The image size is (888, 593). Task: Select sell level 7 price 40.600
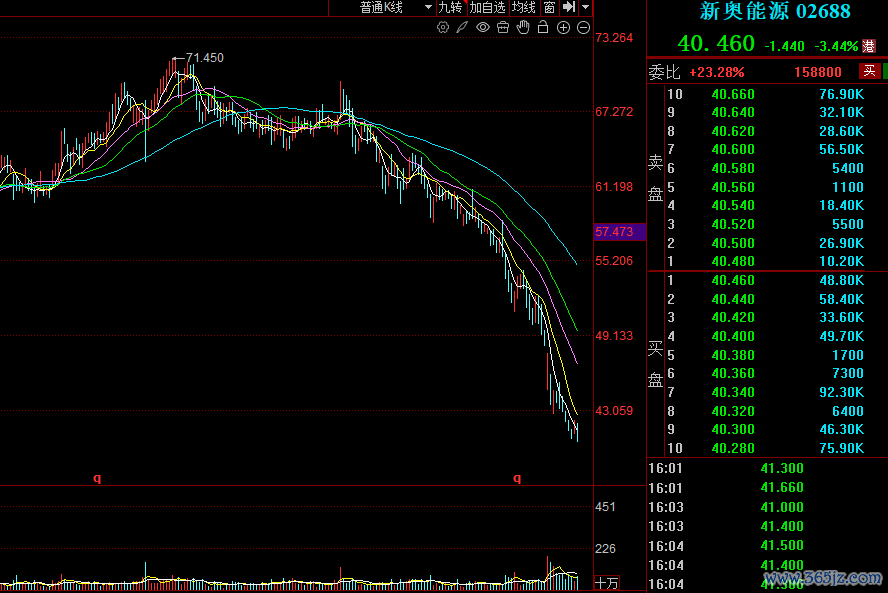(x=733, y=149)
